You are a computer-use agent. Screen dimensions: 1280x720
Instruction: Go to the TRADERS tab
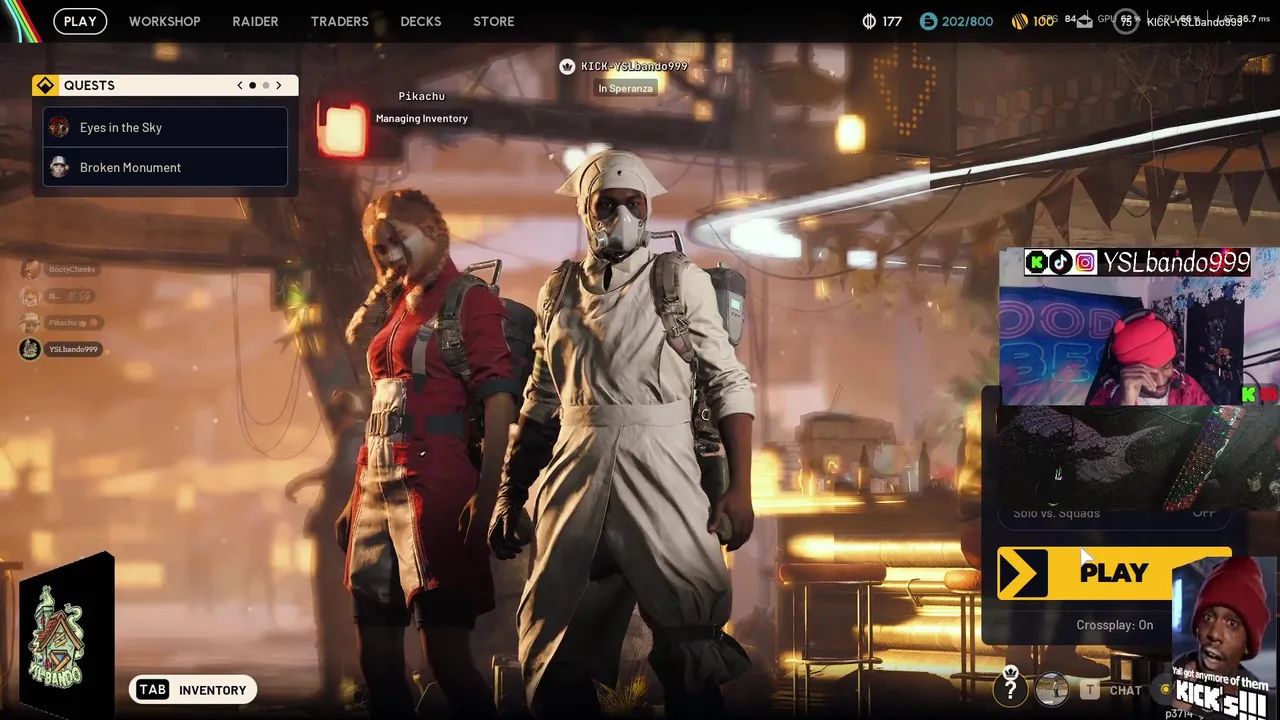click(x=339, y=21)
